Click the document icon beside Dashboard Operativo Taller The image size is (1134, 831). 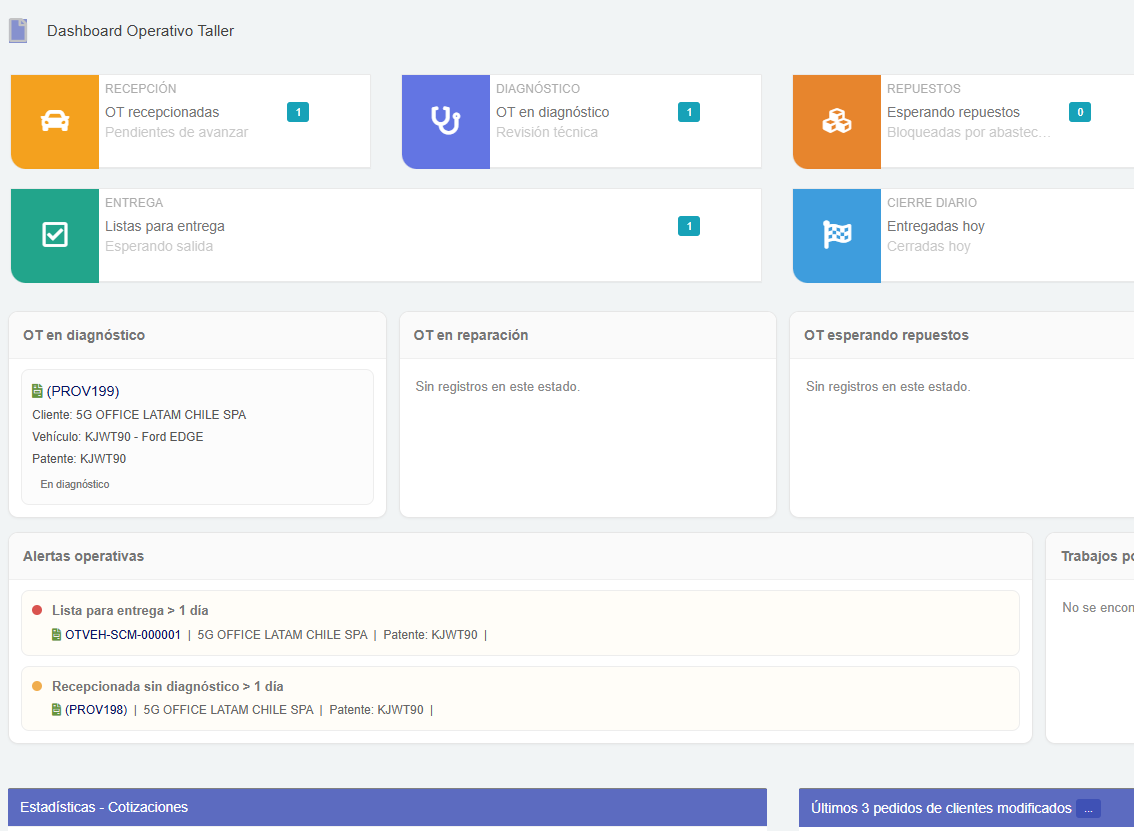point(18,30)
